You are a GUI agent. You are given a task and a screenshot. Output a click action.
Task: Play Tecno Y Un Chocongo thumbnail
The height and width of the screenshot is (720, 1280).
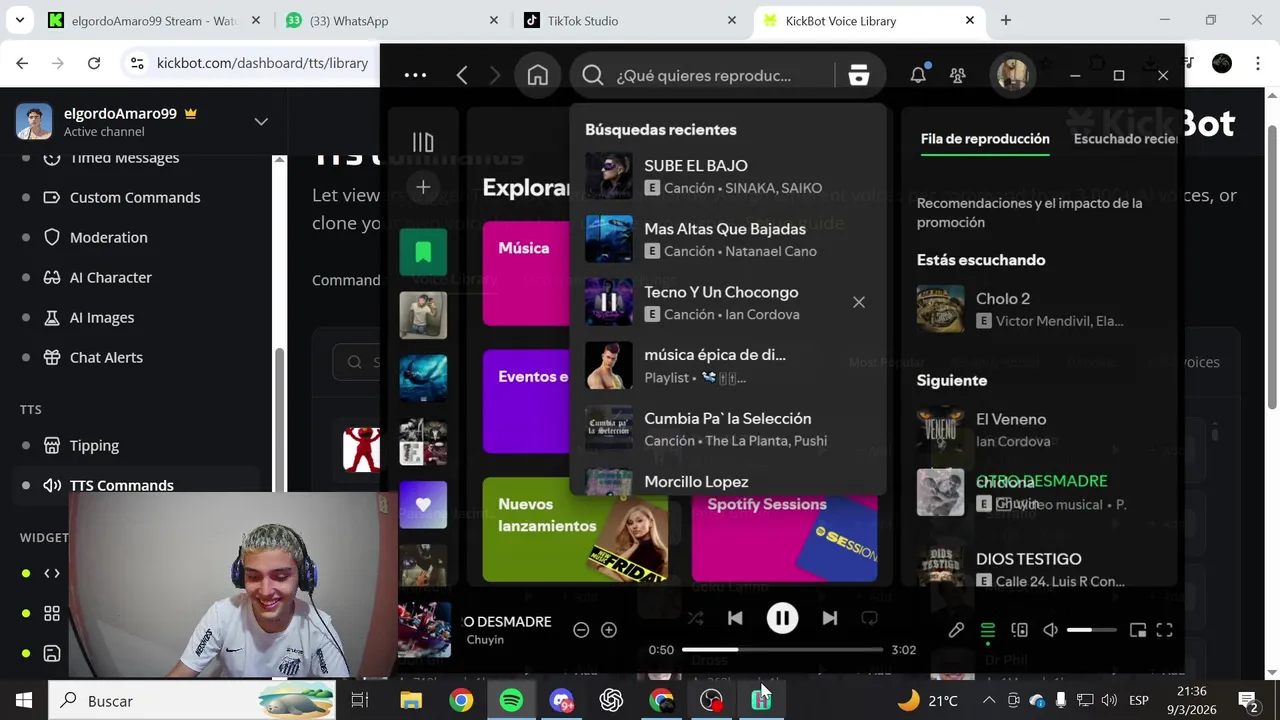[x=609, y=302]
